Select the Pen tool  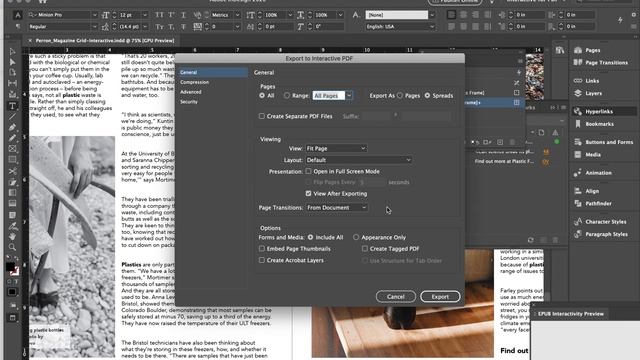pyautogui.click(x=12, y=127)
